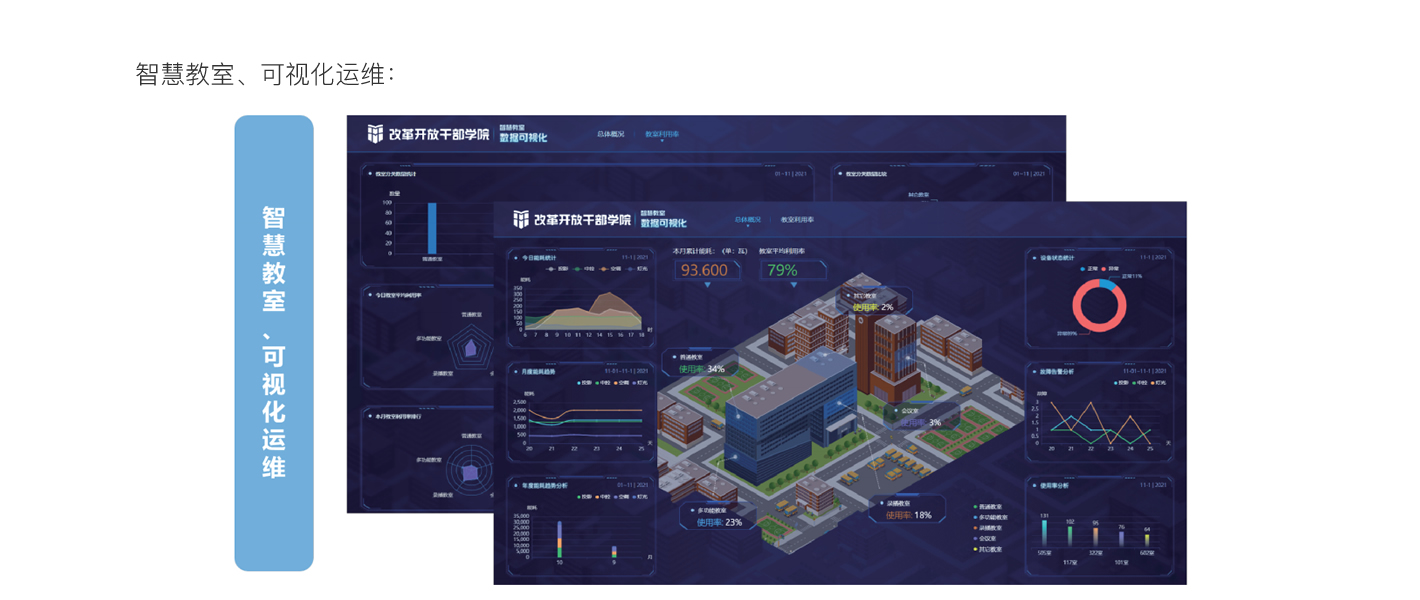Click the academy logo in back dashboard
This screenshot has width=1420, height=600.
(x=375, y=134)
